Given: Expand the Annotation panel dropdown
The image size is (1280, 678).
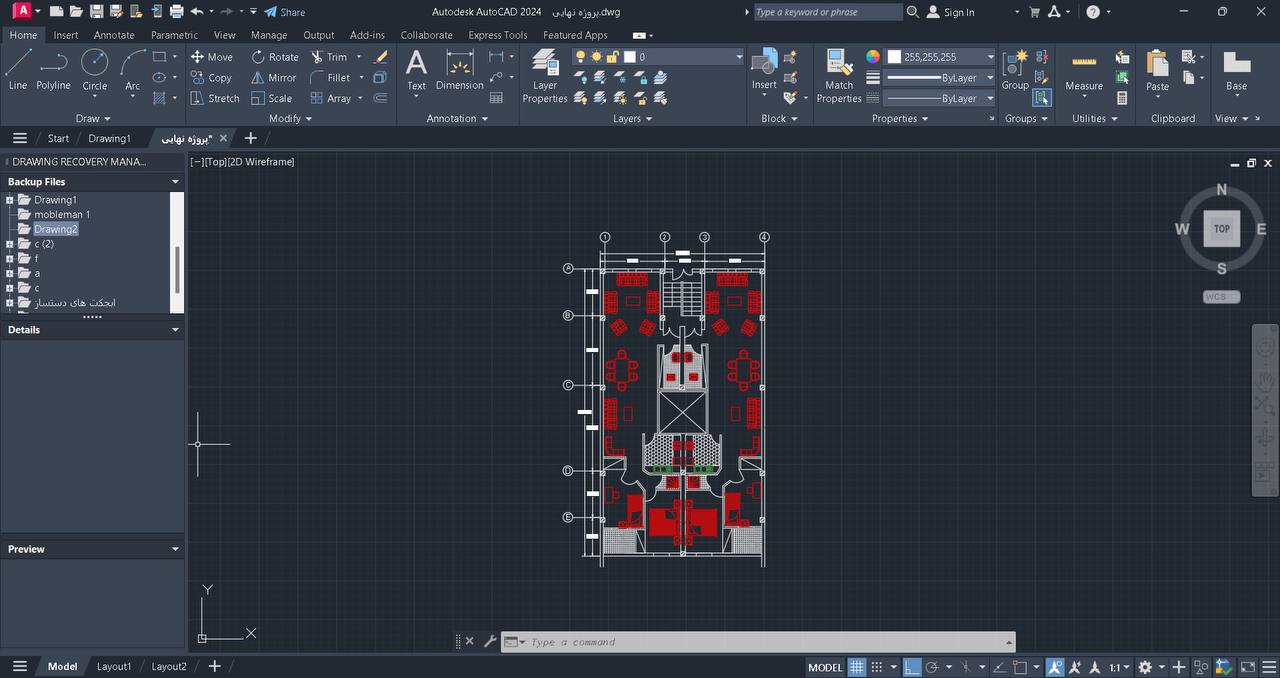Looking at the screenshot, I should point(457,118).
